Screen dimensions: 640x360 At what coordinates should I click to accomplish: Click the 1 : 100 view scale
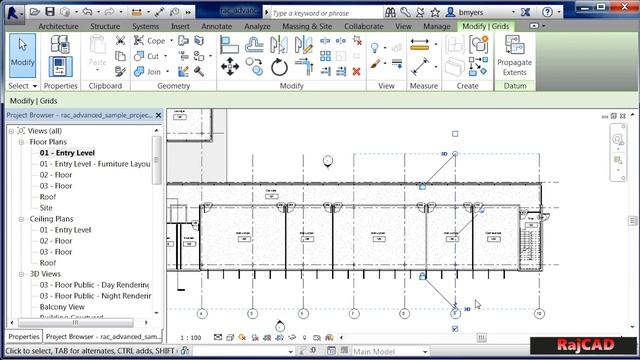(191, 338)
